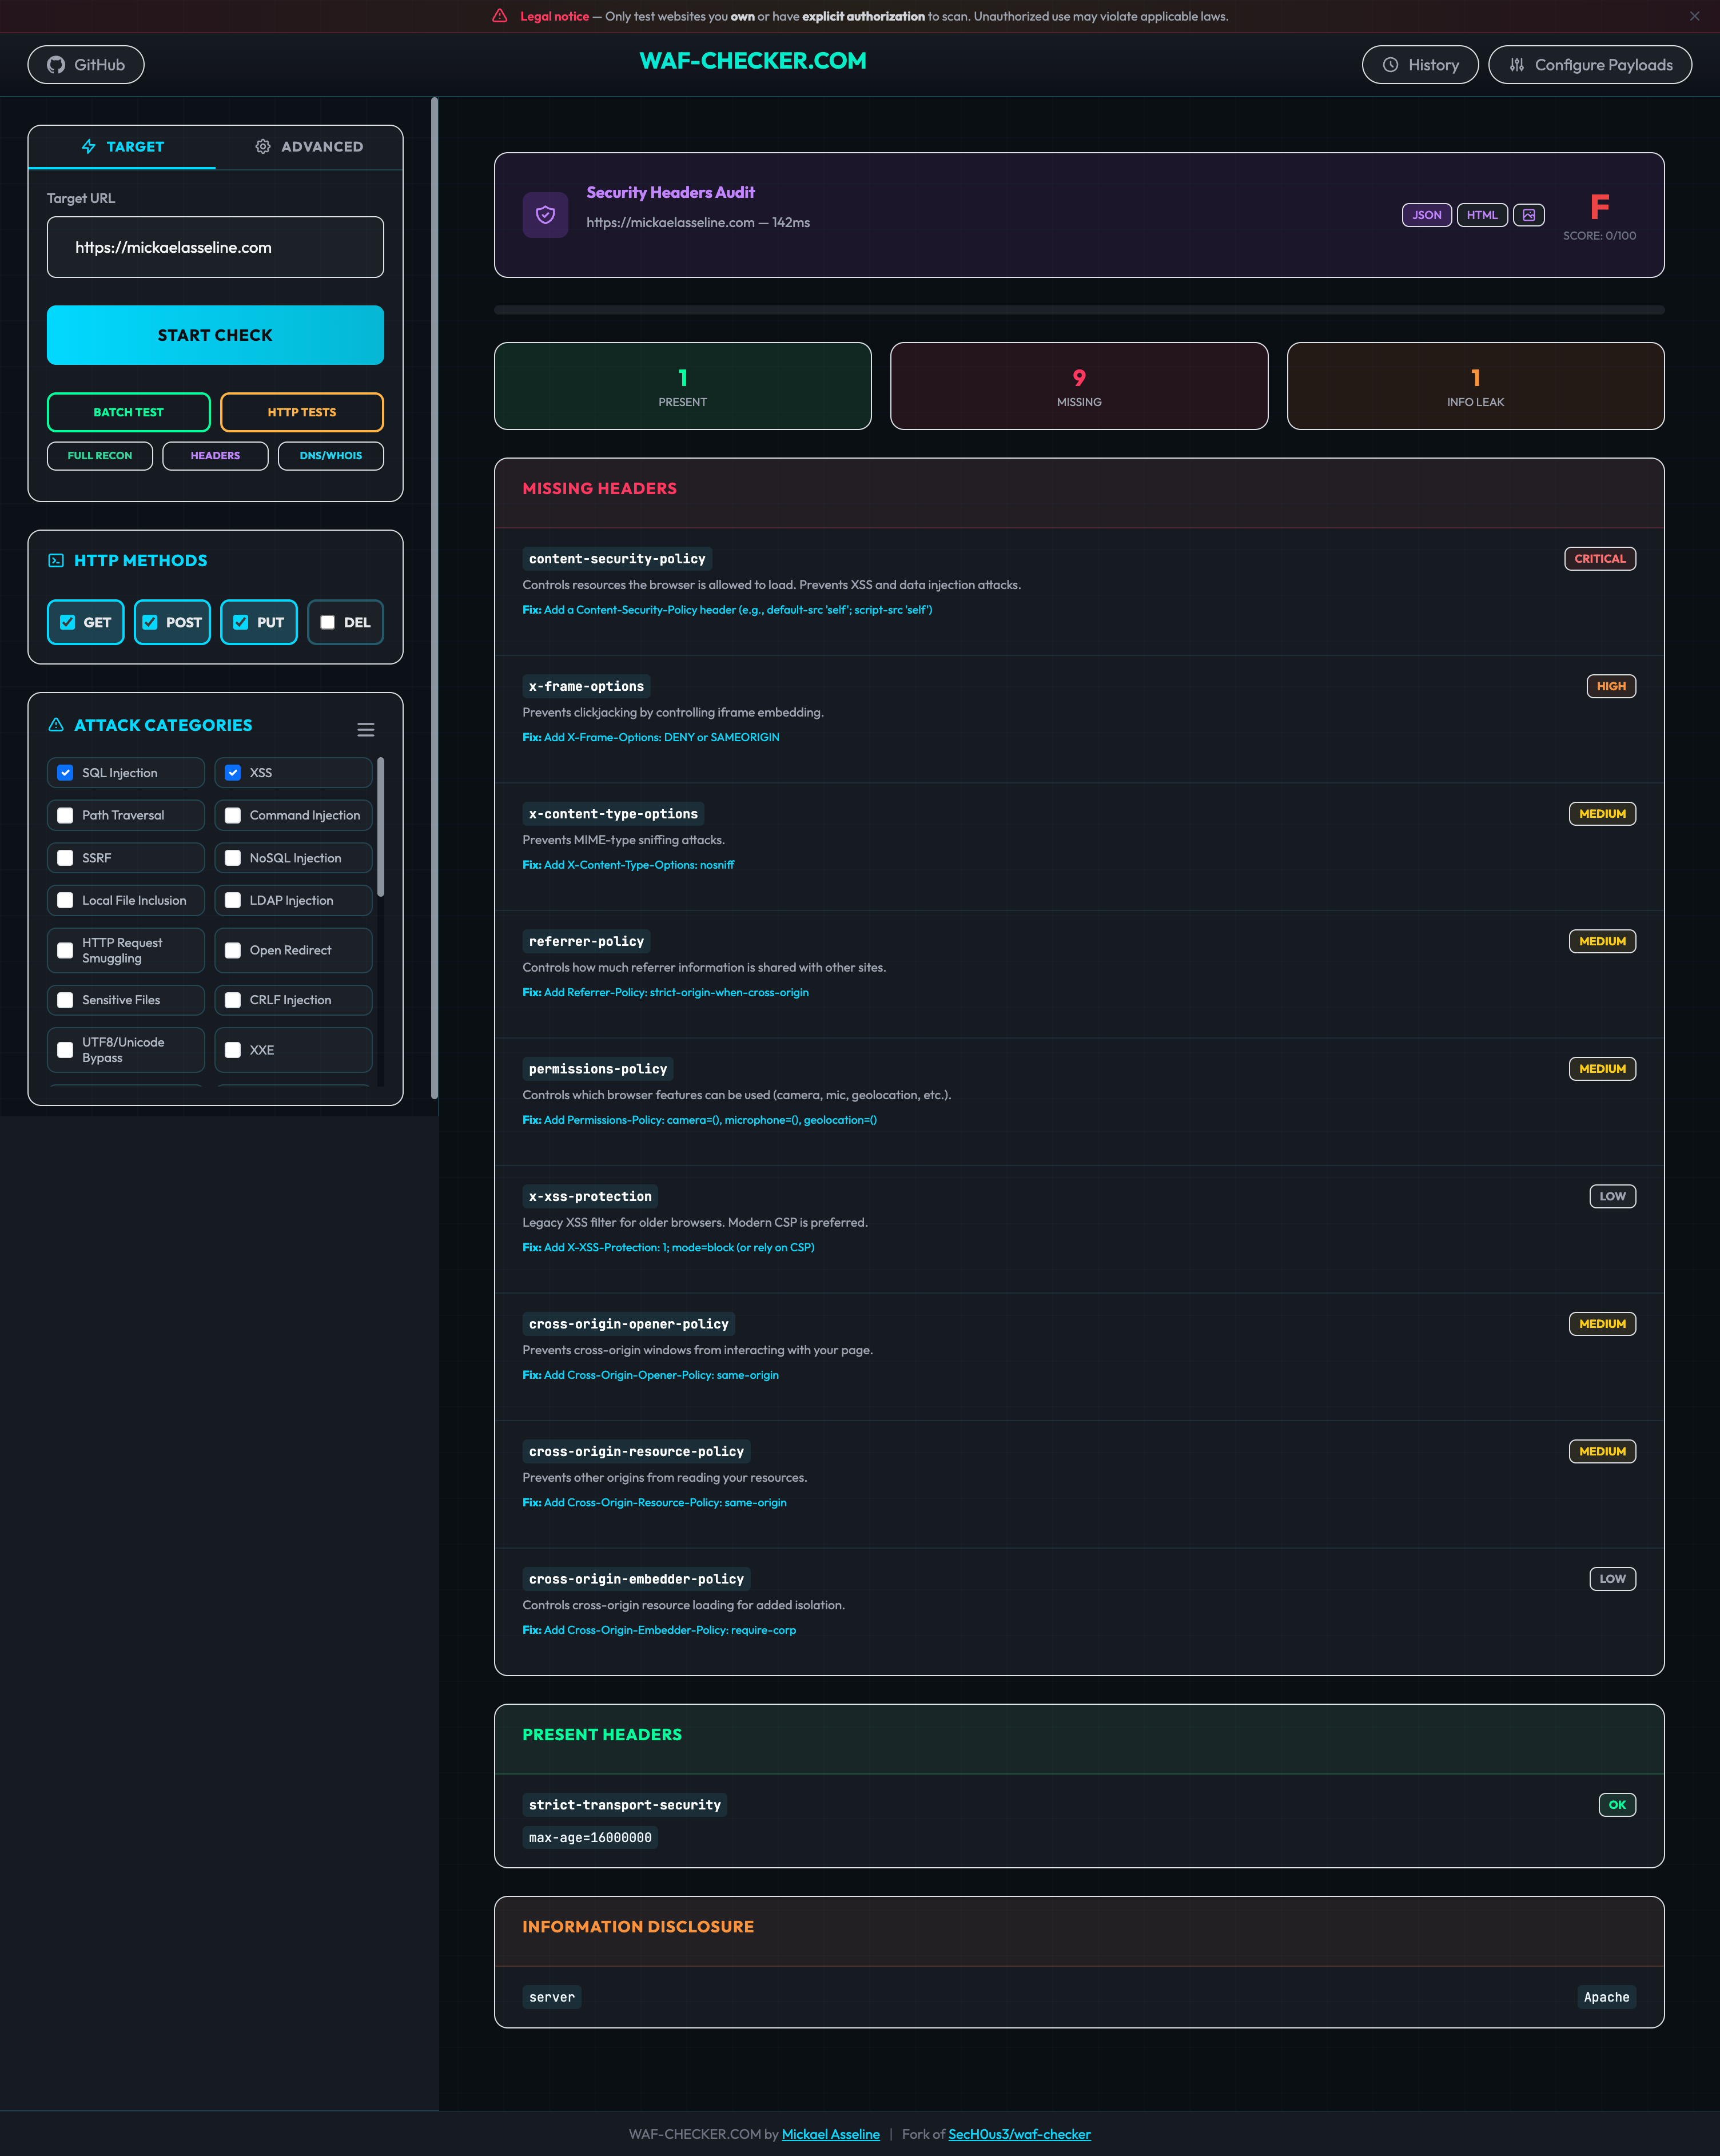Enable the DEL HTTP method checkbox
This screenshot has height=2156, width=1720.
327,622
